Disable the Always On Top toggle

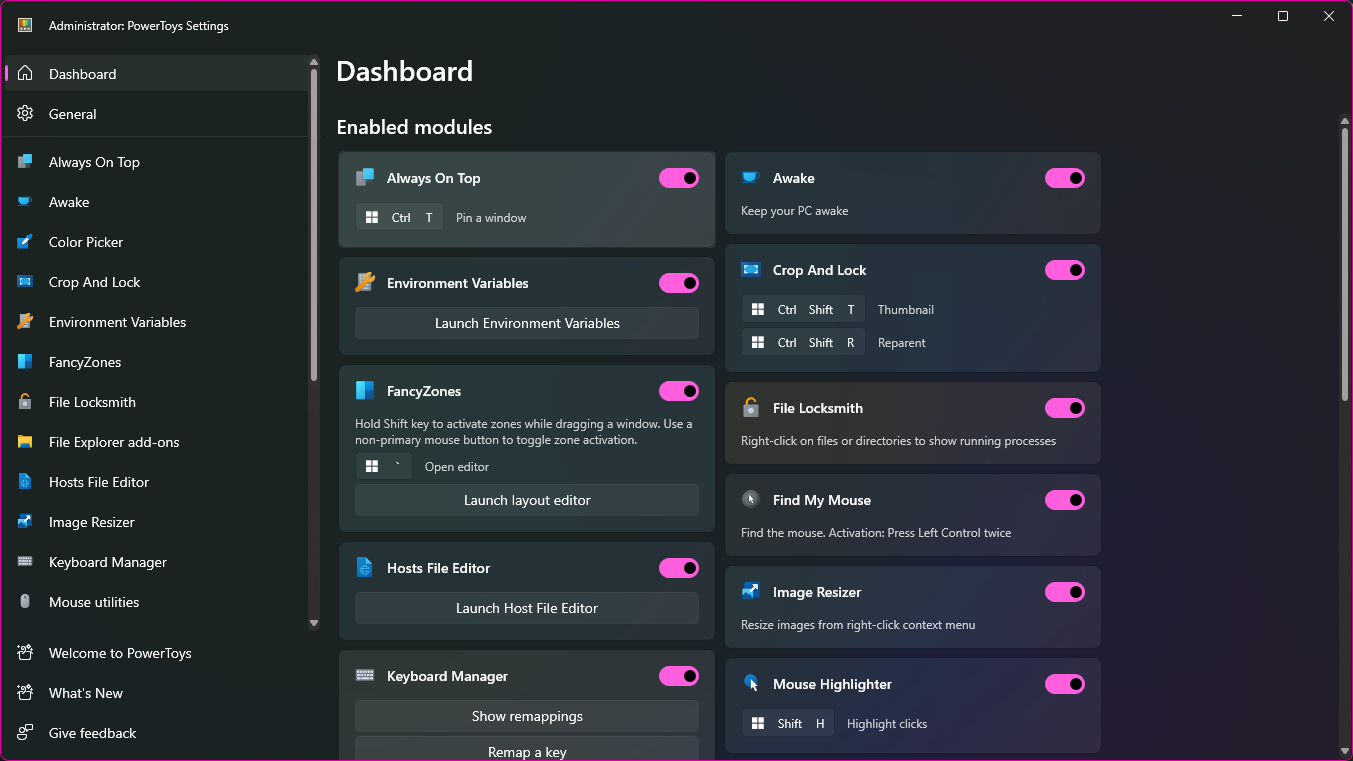(x=679, y=178)
